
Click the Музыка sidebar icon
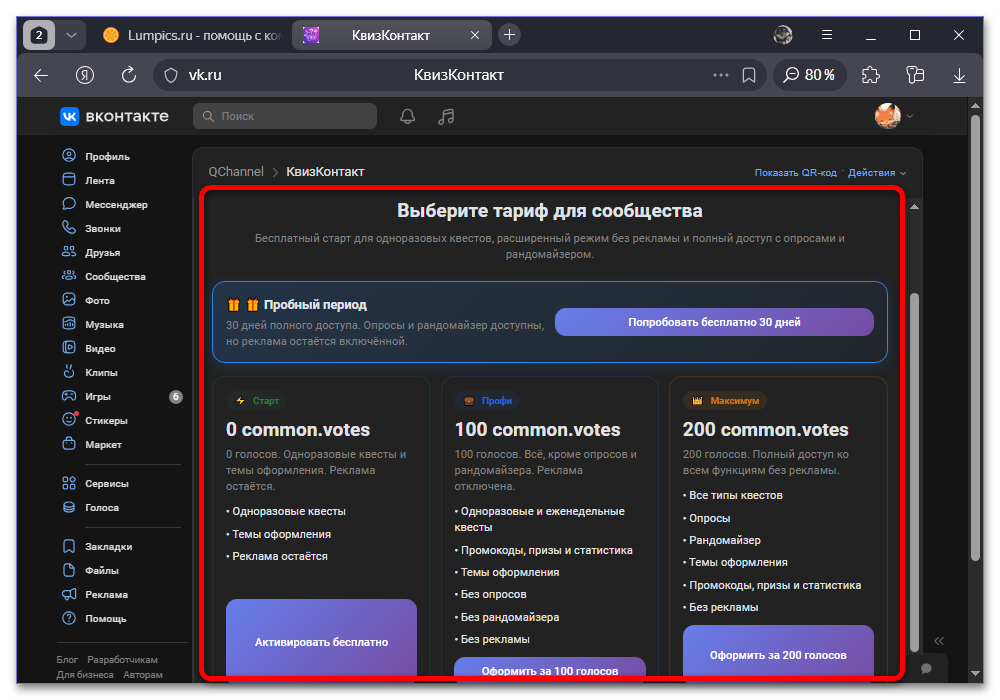click(x=69, y=323)
